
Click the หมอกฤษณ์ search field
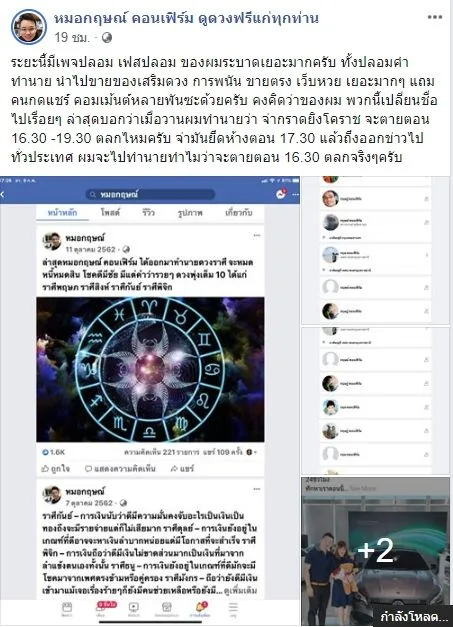150,194
